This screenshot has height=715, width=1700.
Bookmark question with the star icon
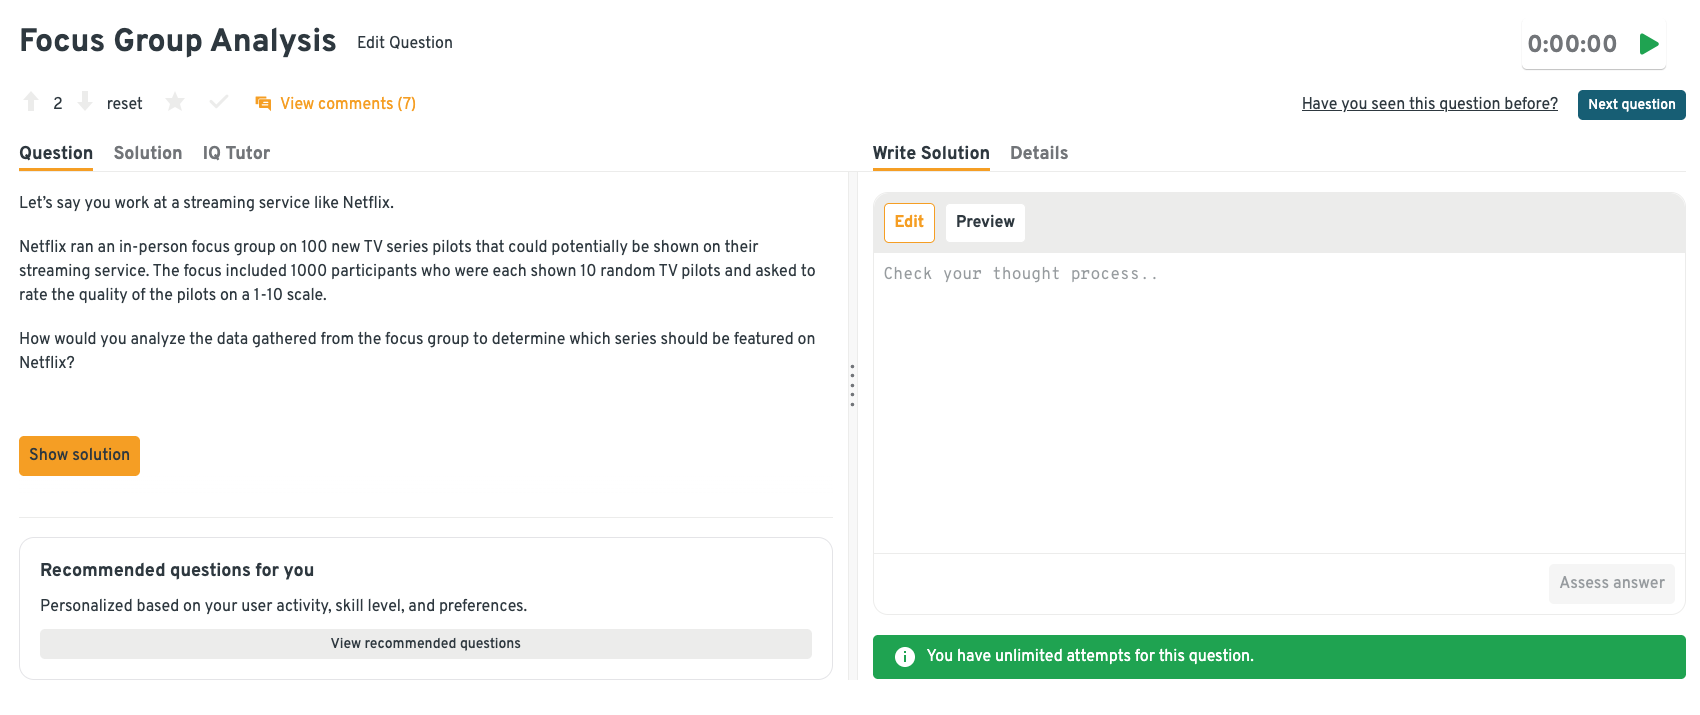click(x=175, y=102)
